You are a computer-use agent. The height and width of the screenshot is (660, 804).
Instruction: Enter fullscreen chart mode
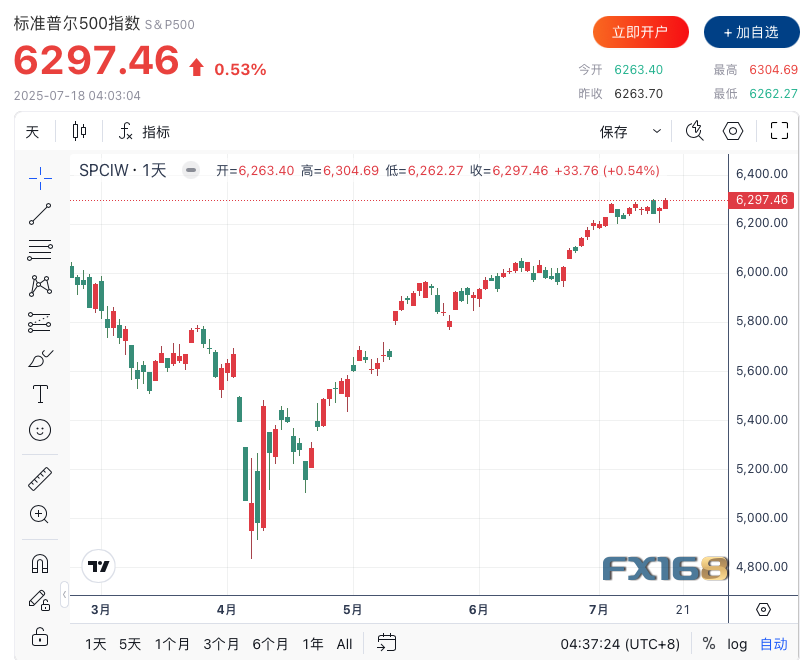point(780,131)
